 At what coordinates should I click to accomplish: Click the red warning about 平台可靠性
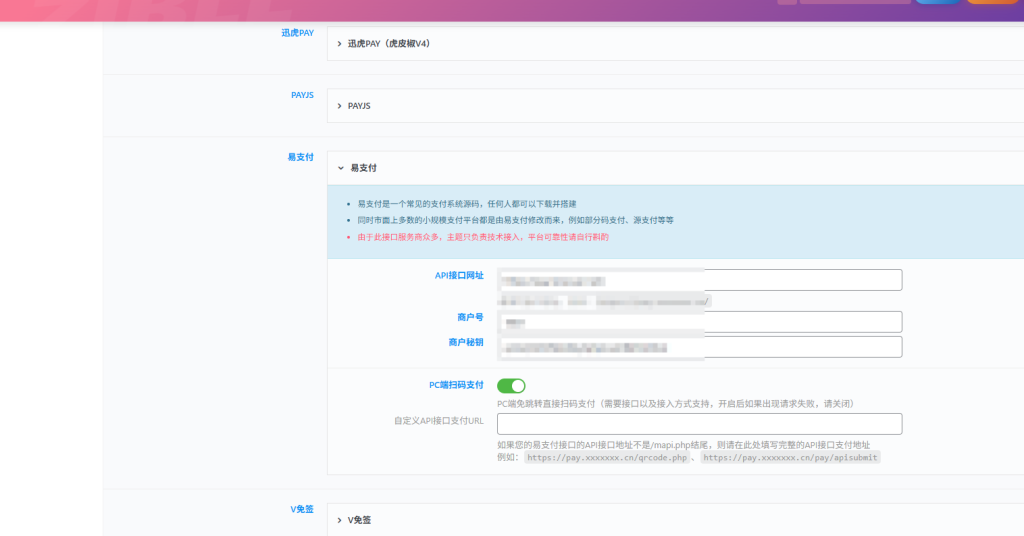(483, 237)
